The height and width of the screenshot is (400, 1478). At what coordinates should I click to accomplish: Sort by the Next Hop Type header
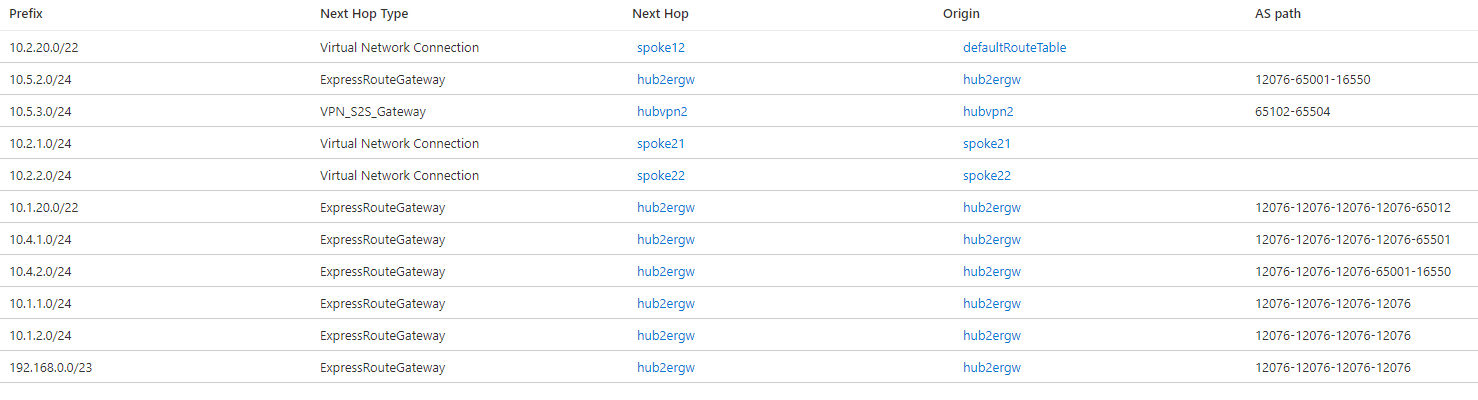coord(364,14)
